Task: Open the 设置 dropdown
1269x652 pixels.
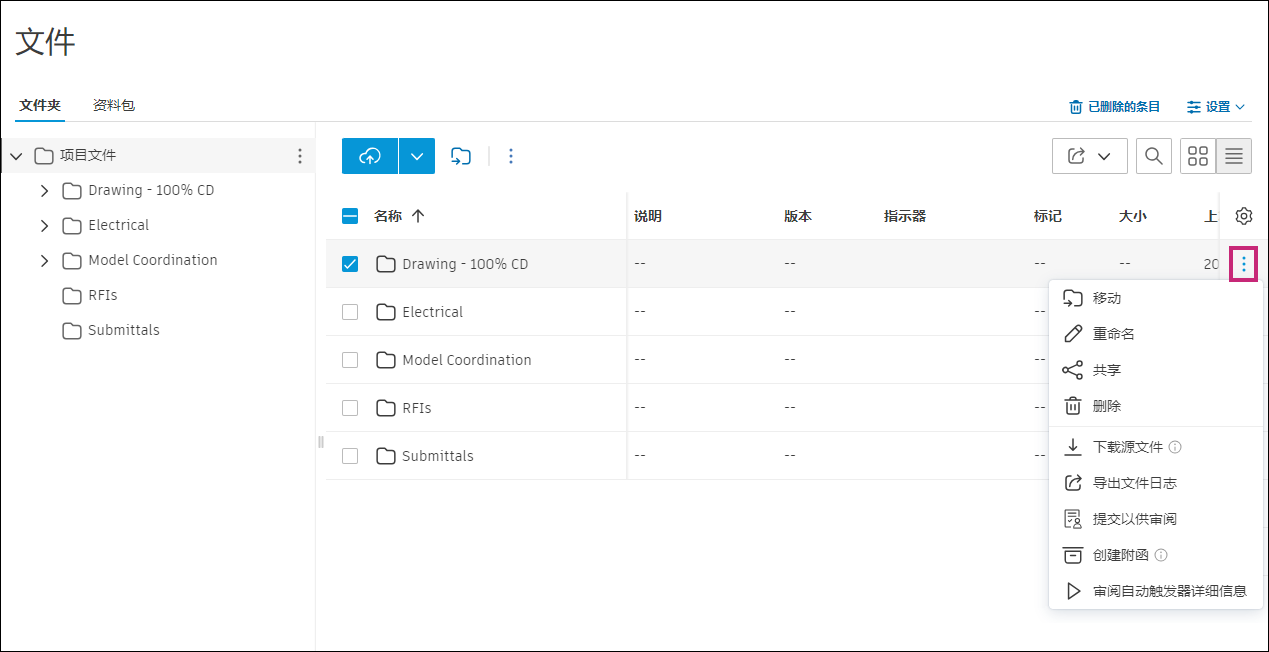Action: pyautogui.click(x=1216, y=107)
